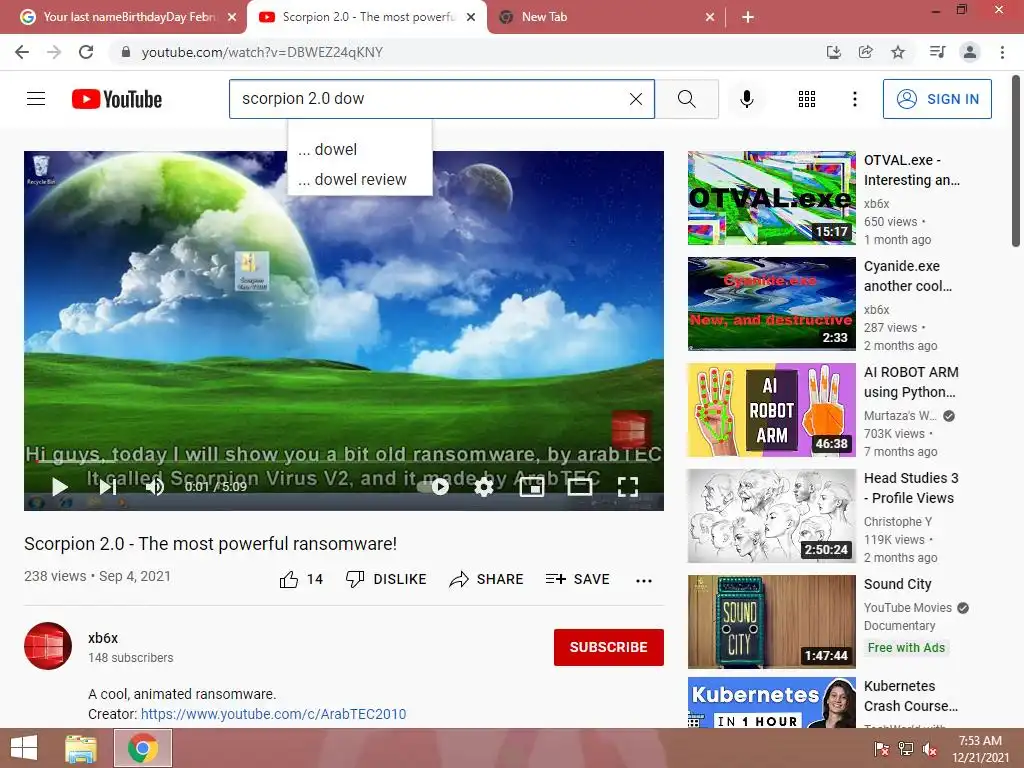Close the New Tab tab
The width and height of the screenshot is (1024, 768).
[710, 17]
